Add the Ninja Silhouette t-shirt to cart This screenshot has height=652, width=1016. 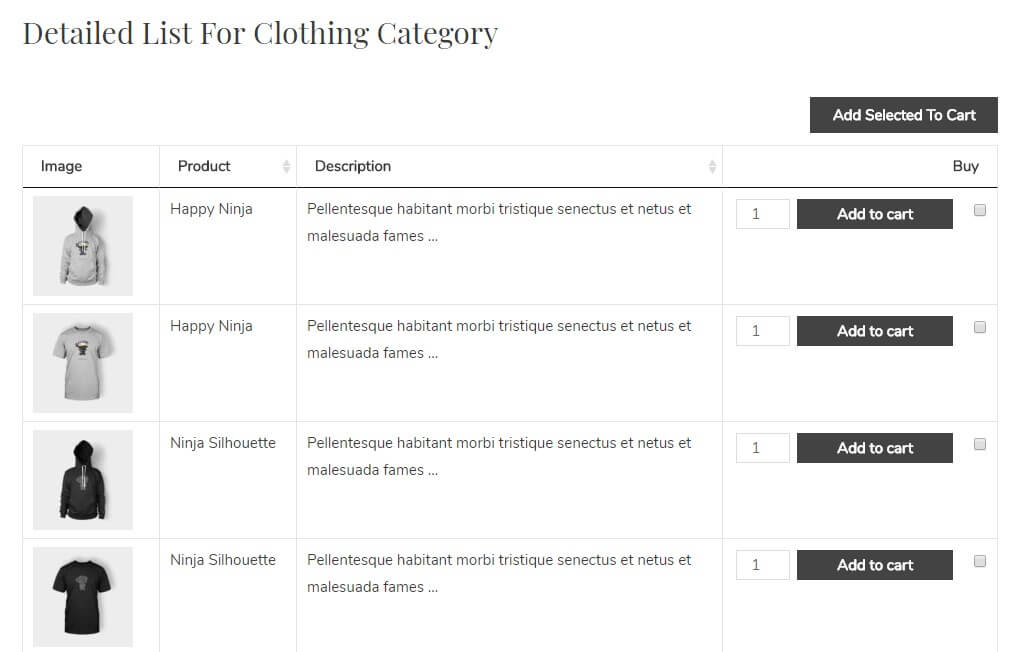(x=874, y=565)
